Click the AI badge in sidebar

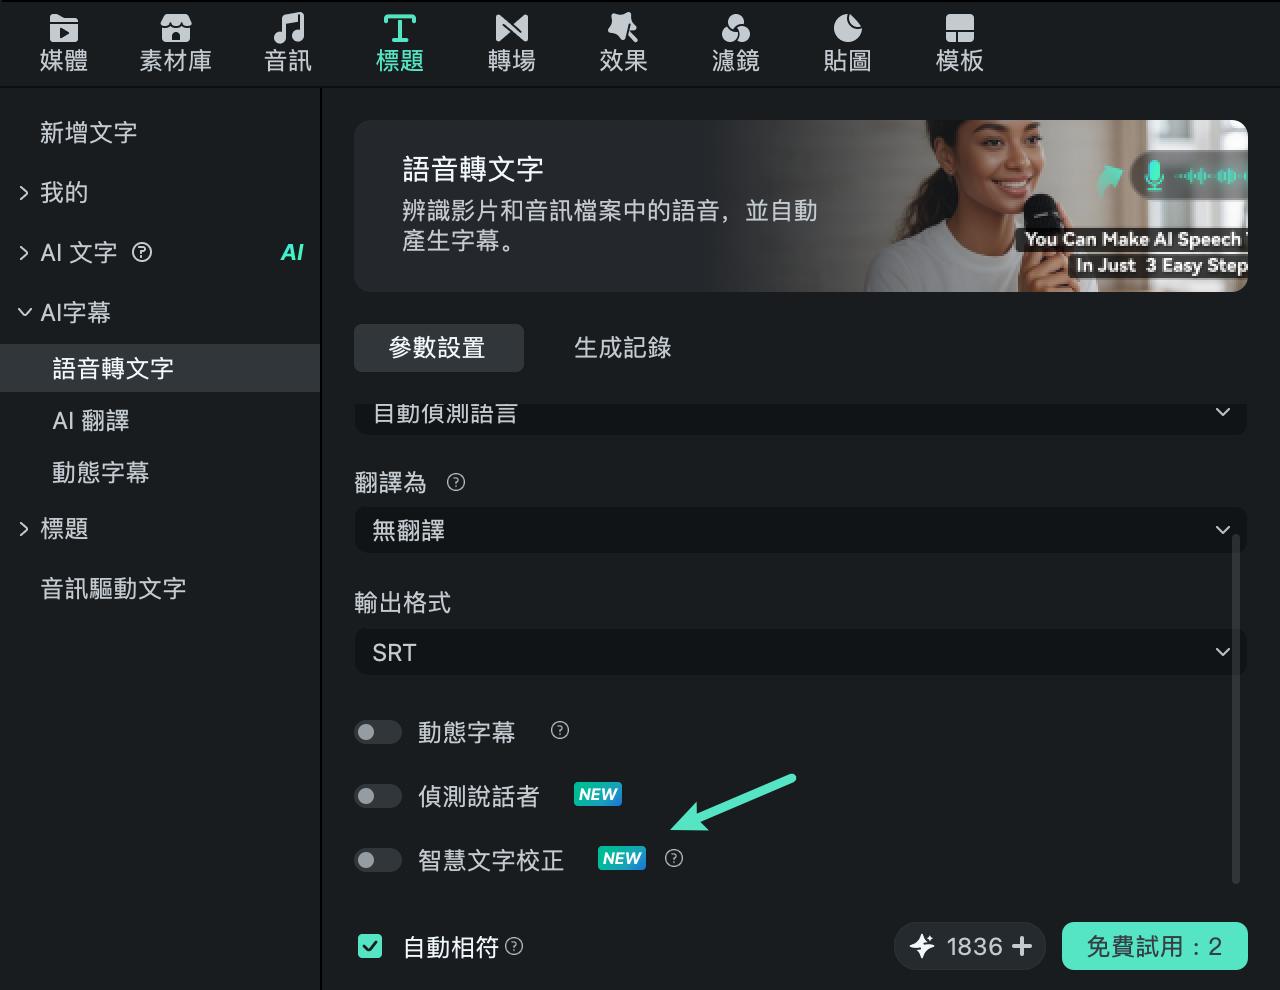pos(292,252)
